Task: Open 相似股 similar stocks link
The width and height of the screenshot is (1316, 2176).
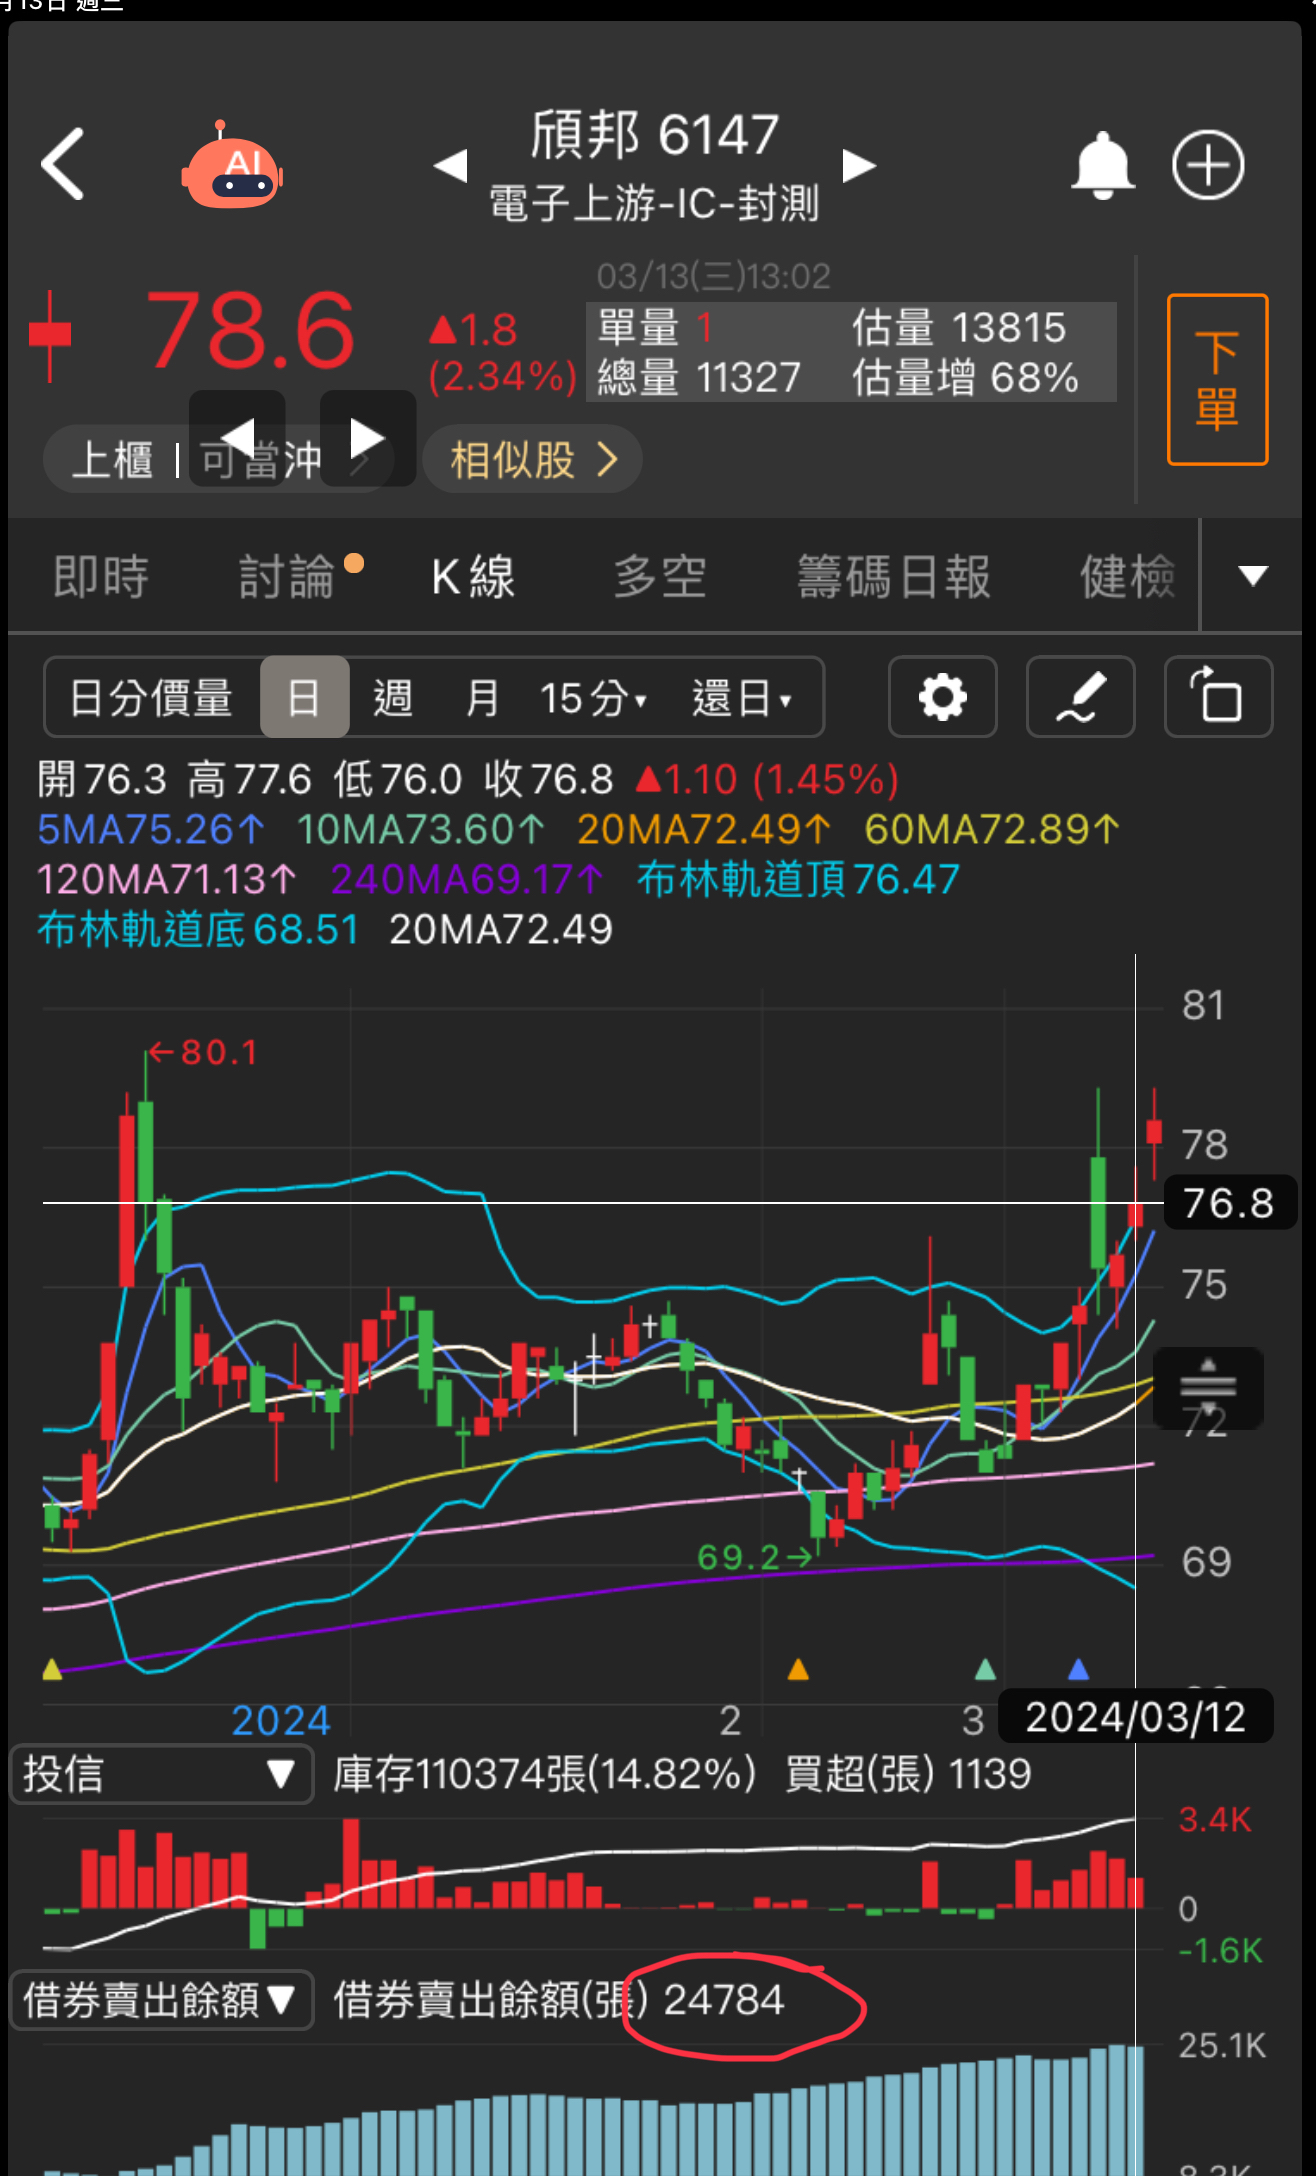Action: 532,460
